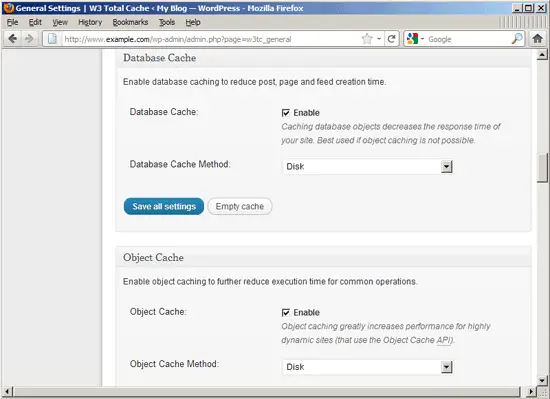550x399 pixels.
Task: Click the Firefox logo in title bar
Action: click(8, 8)
